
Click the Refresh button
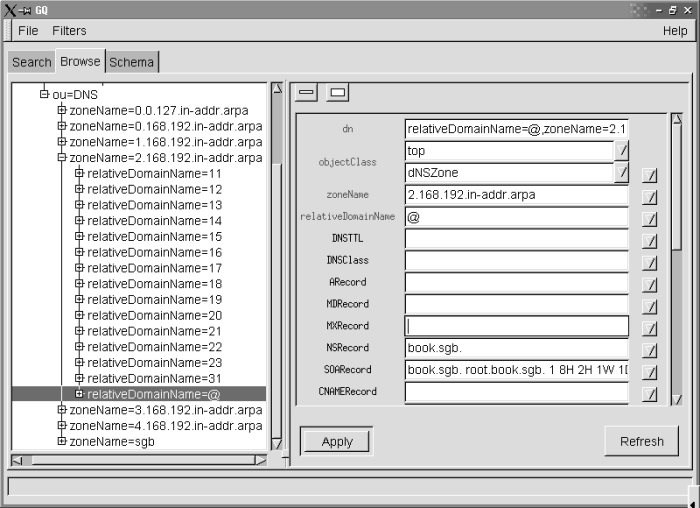click(641, 441)
